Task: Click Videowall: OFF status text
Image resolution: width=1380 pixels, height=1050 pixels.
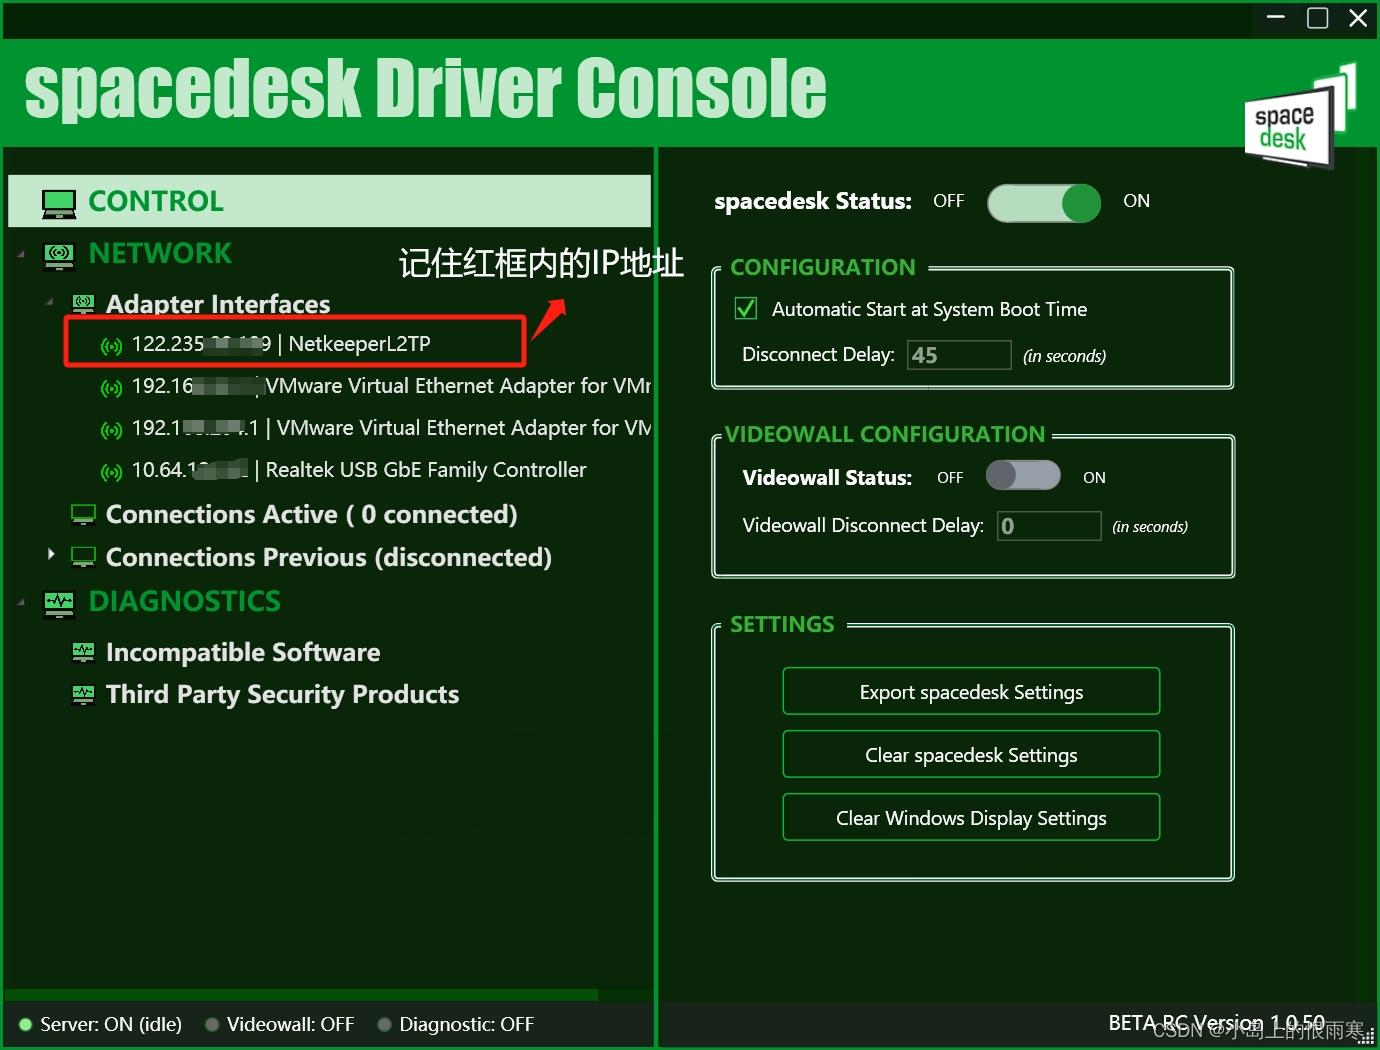Action: [290, 1024]
